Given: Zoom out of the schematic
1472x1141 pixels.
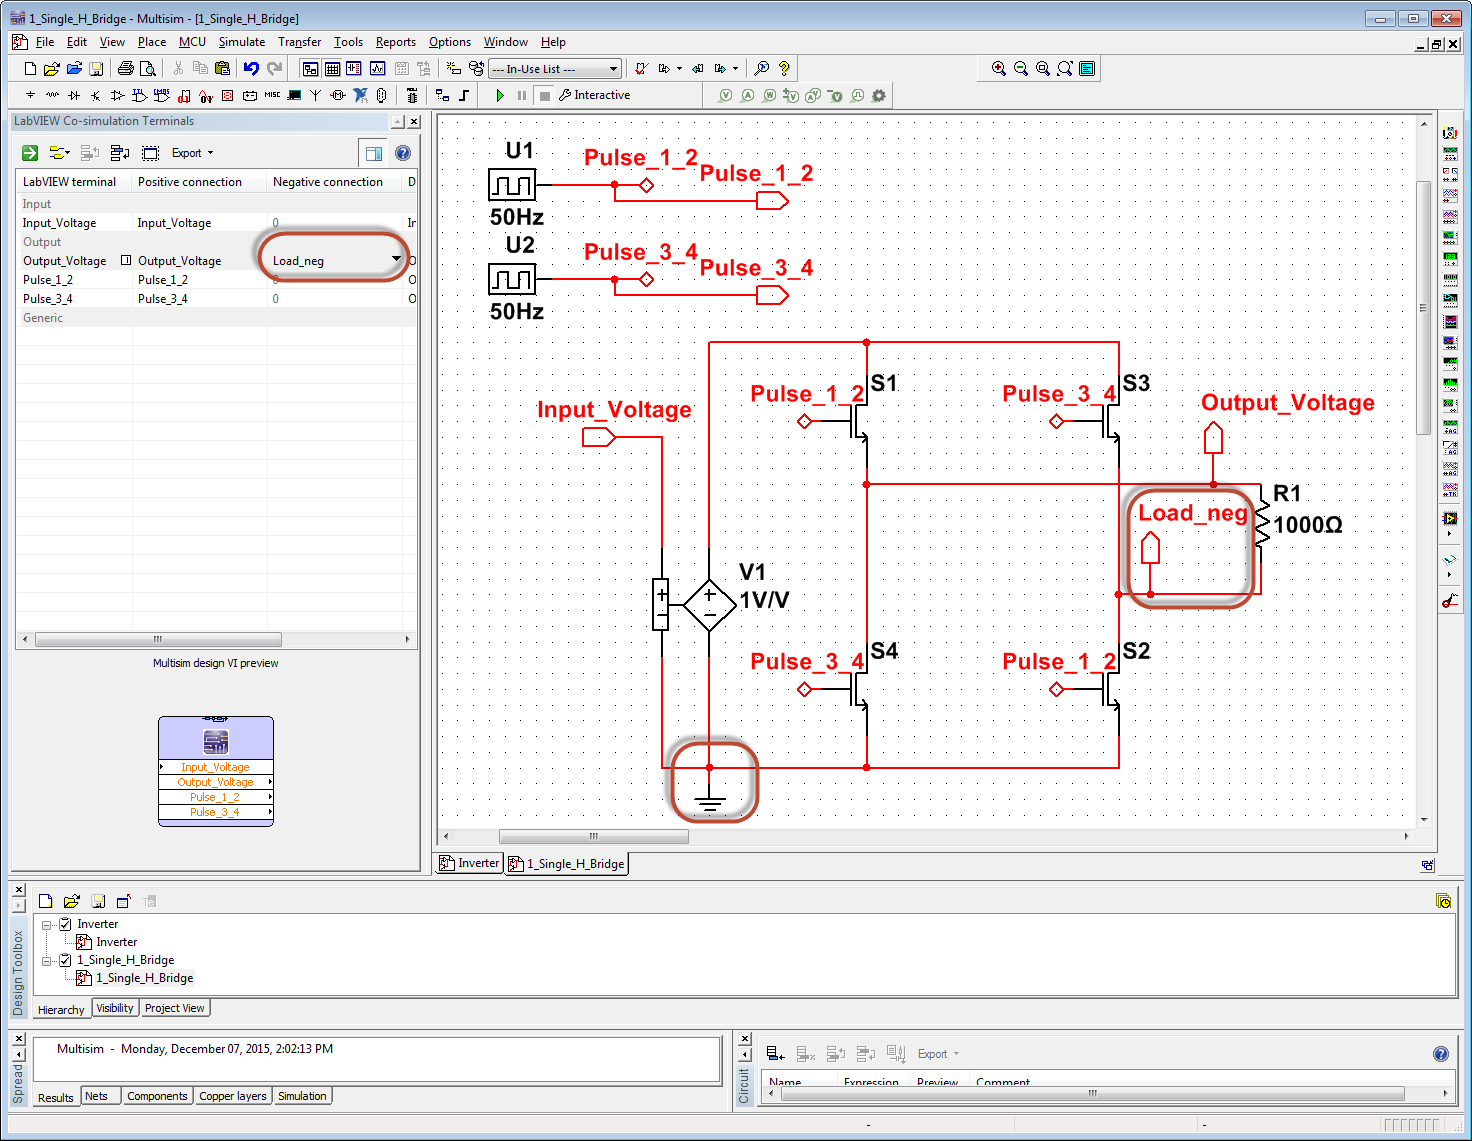Looking at the screenshot, I should [x=1021, y=69].
